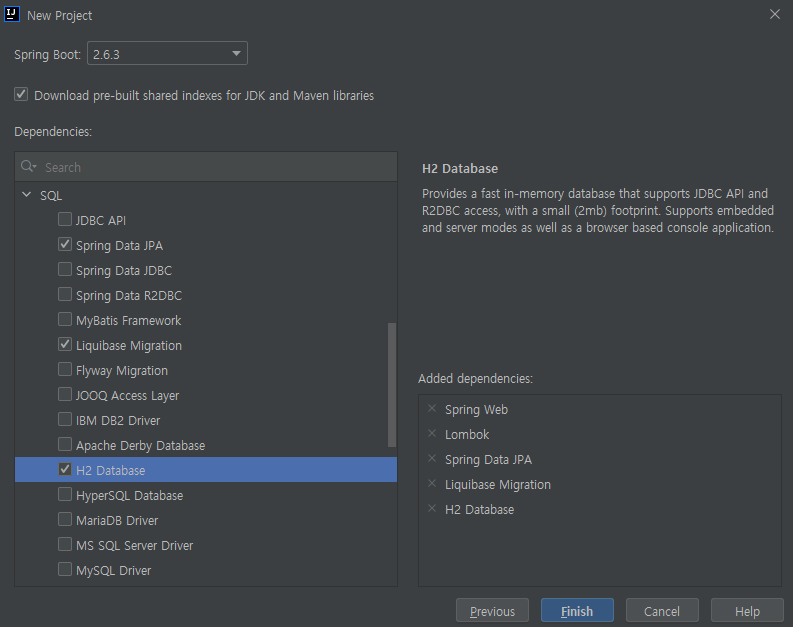Check the MariaDB Driver checkbox

65,519
